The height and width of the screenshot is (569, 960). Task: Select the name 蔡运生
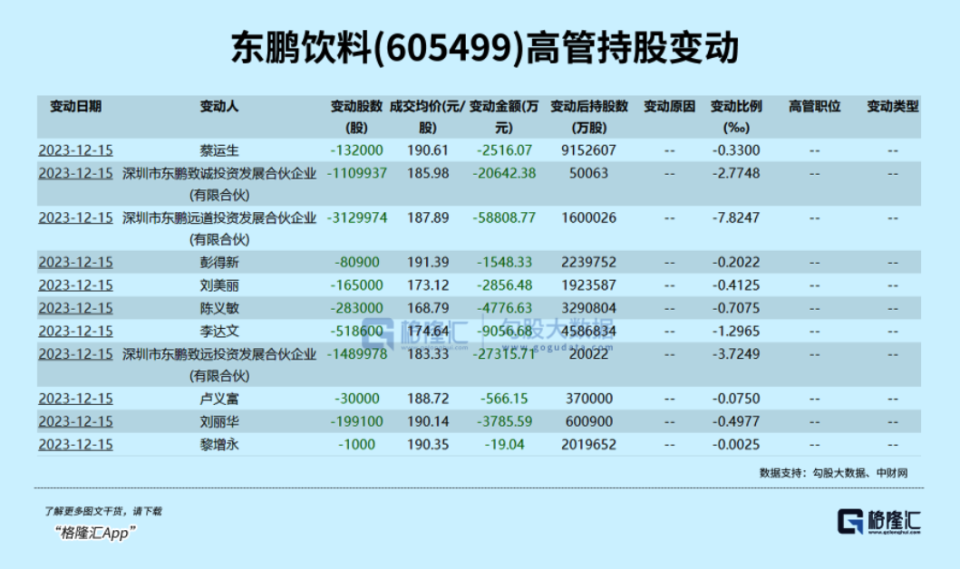219,151
